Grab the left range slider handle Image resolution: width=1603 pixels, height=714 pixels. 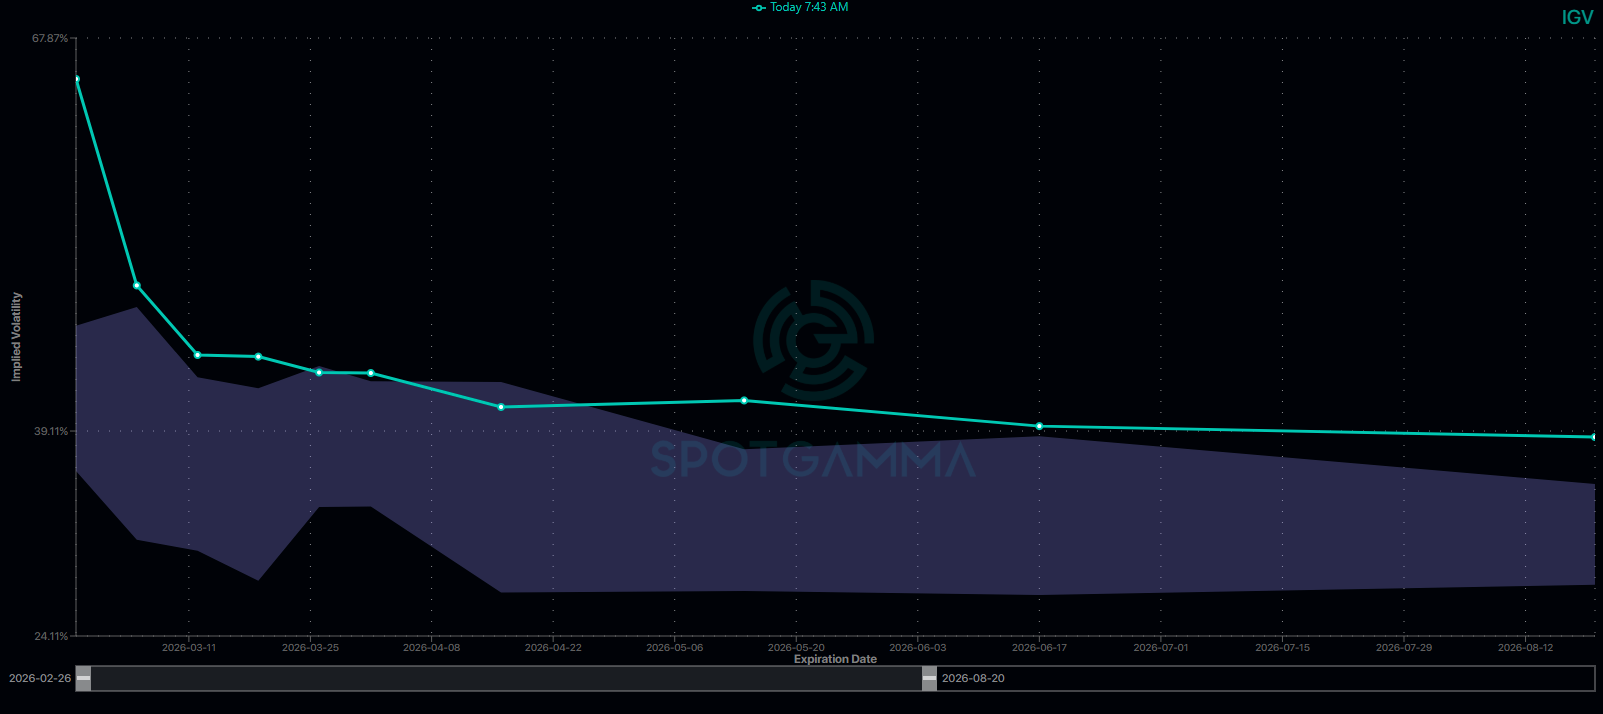click(x=84, y=678)
